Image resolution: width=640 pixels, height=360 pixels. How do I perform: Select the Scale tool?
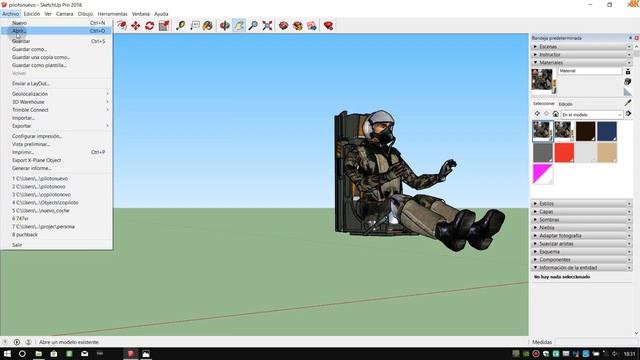tap(164, 26)
